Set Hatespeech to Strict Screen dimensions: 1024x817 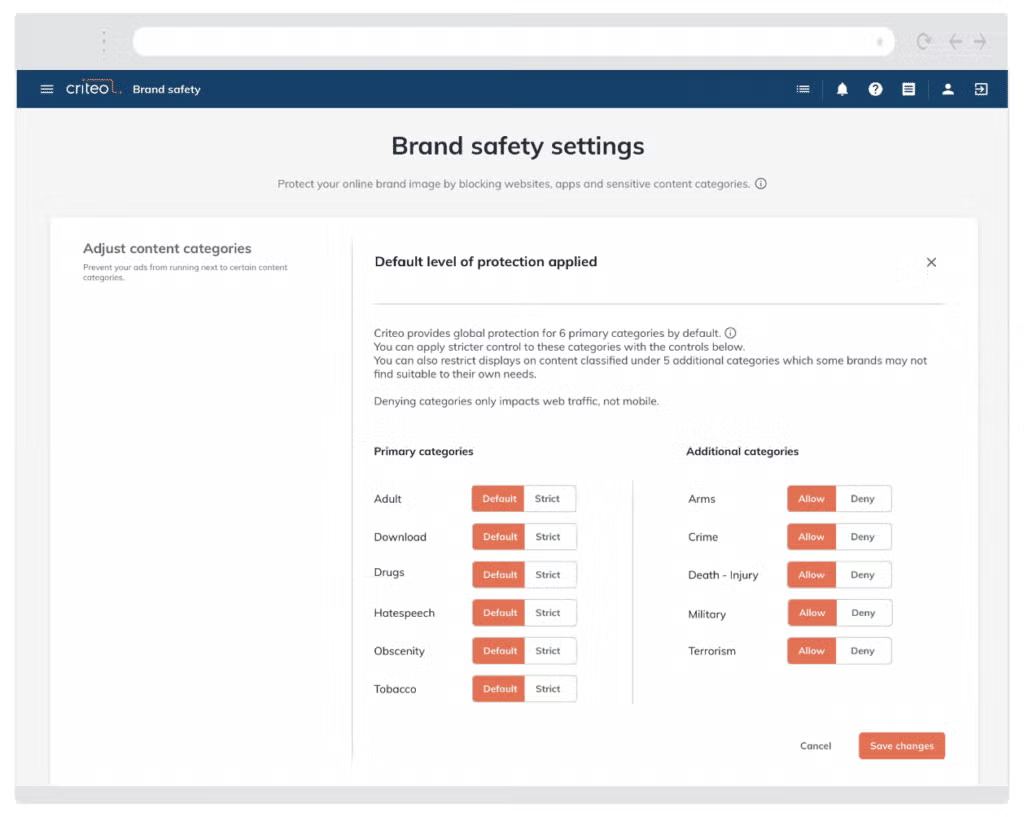click(550, 613)
